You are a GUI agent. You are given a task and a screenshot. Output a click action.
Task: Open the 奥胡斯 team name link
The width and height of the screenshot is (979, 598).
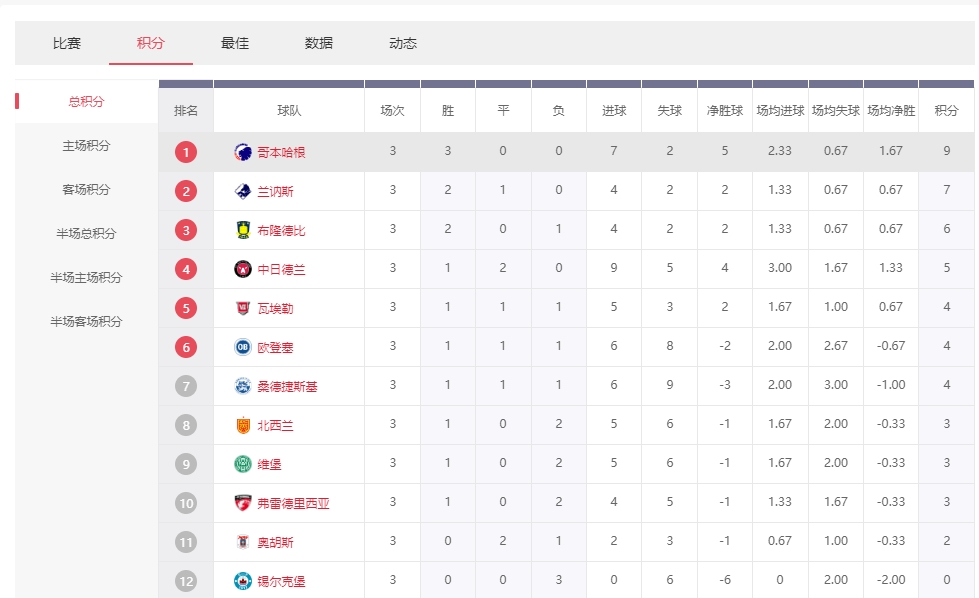[275, 542]
